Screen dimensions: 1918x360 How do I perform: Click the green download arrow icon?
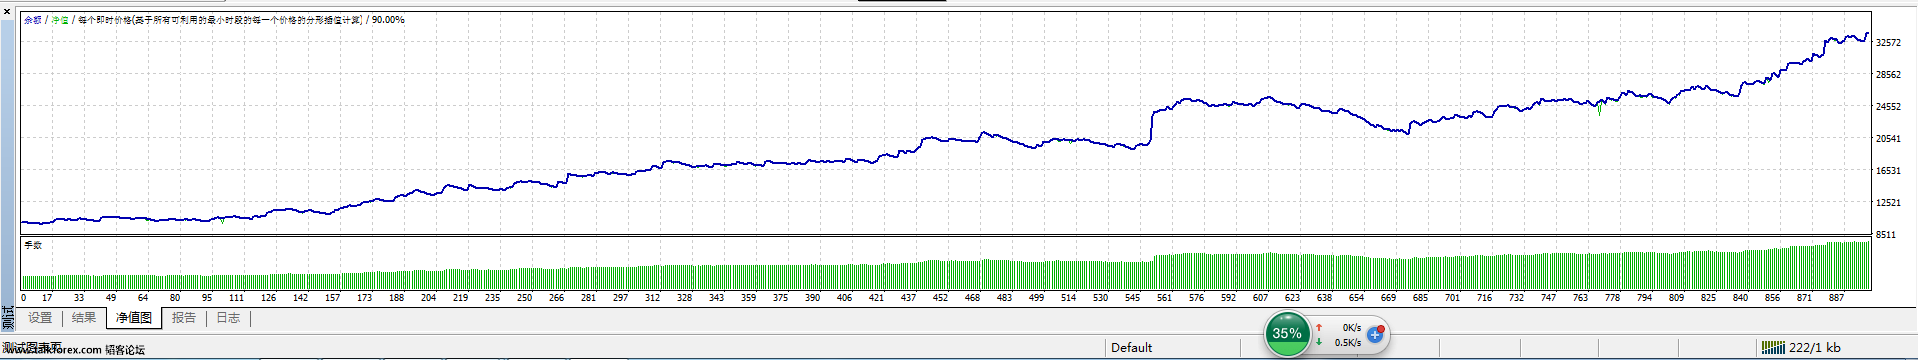tap(1319, 342)
